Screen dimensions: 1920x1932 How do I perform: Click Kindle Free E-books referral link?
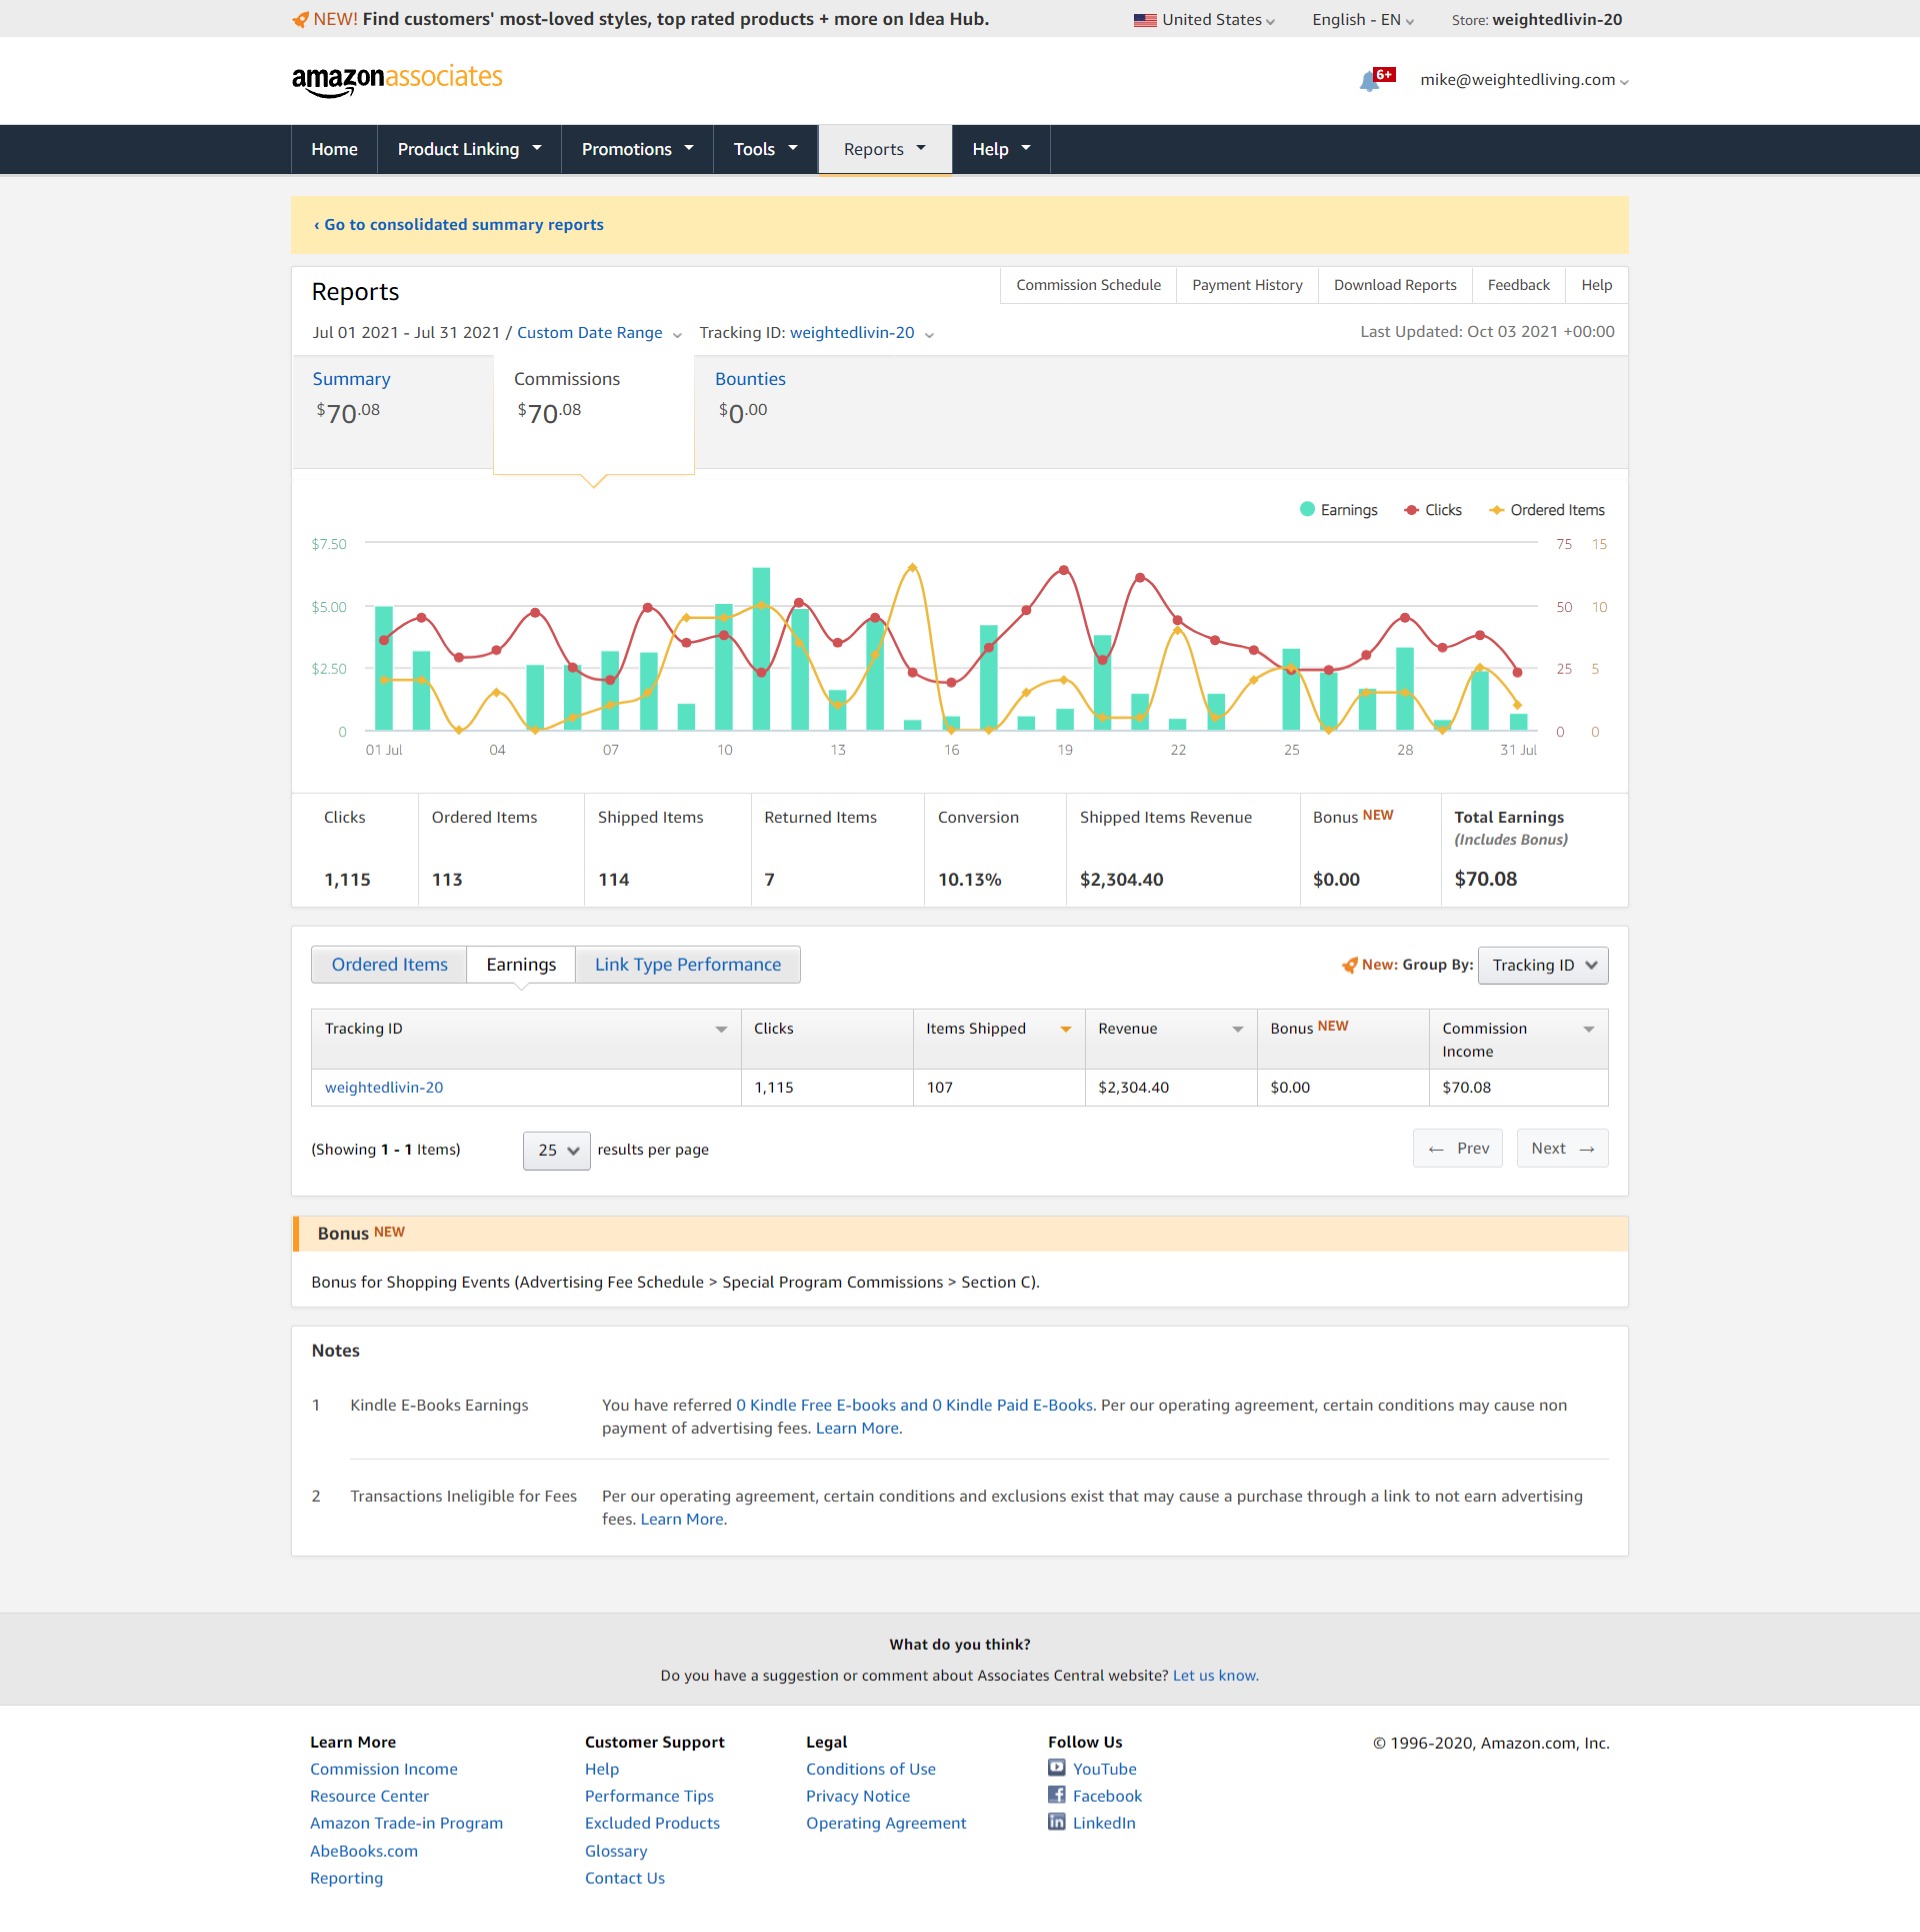click(915, 1406)
